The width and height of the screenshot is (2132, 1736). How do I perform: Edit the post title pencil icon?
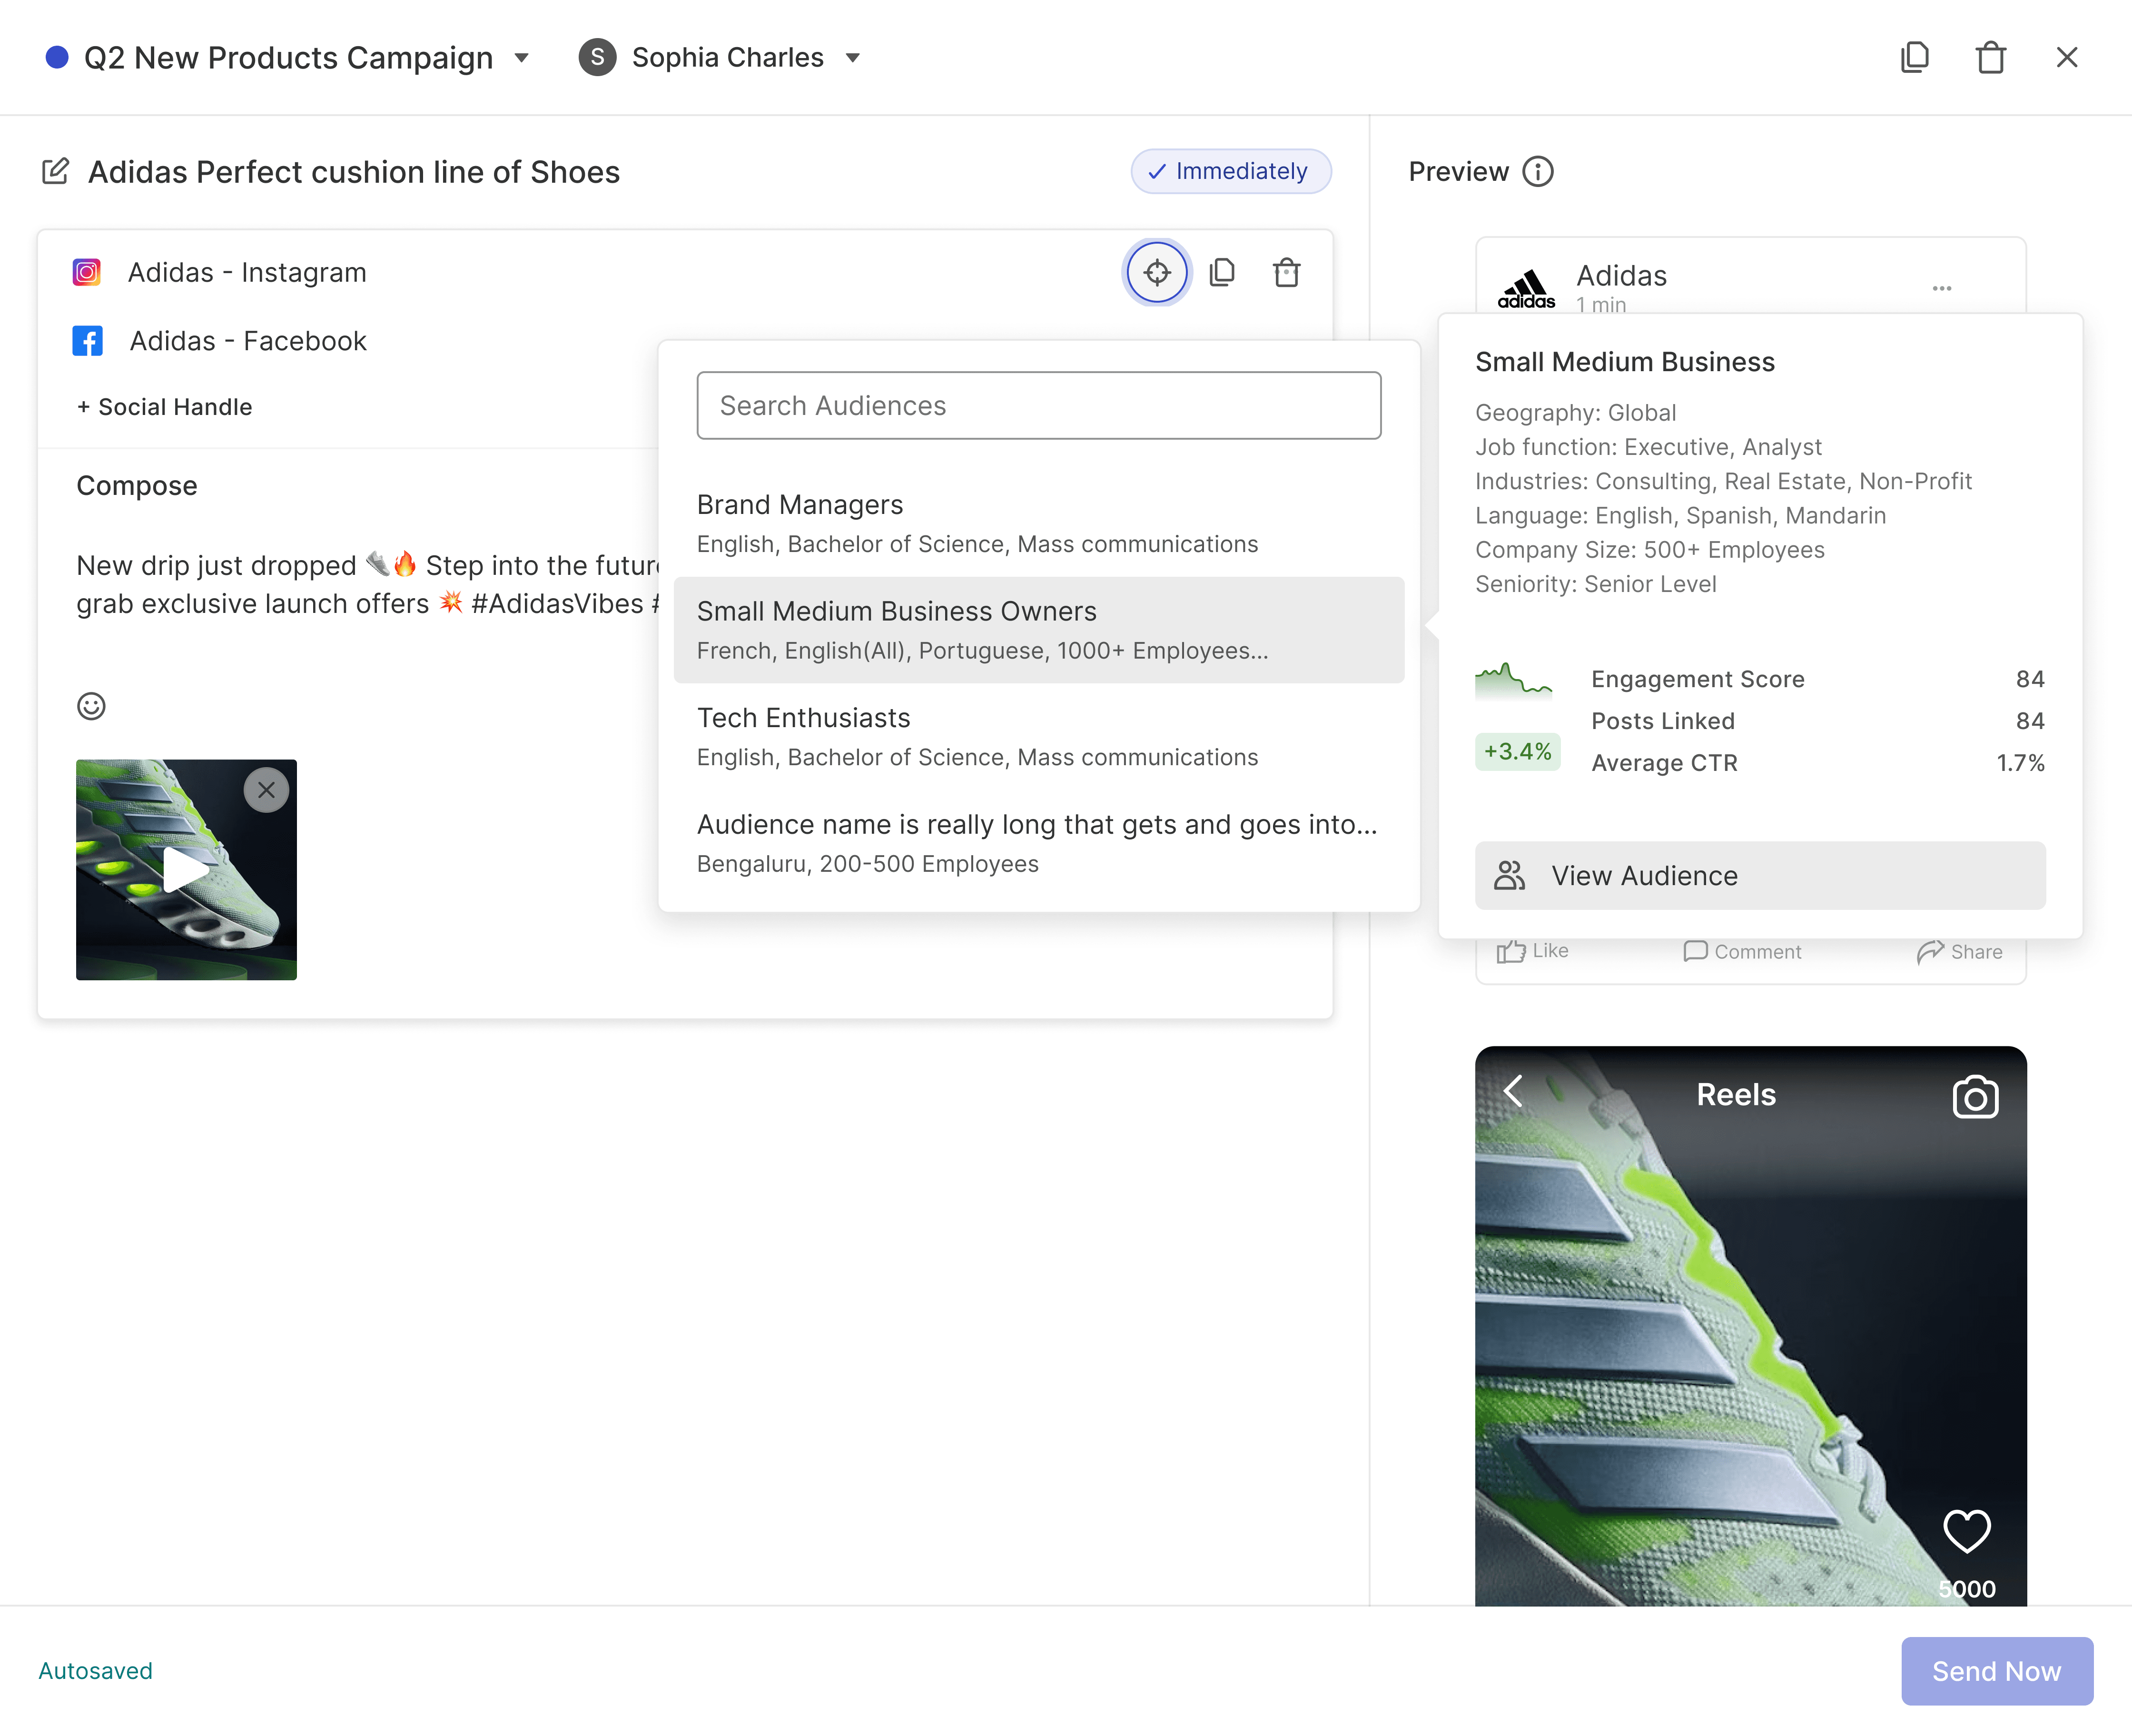click(56, 171)
